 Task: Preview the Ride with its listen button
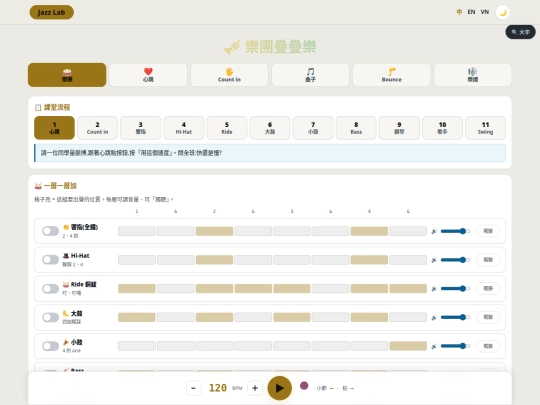[x=488, y=288]
